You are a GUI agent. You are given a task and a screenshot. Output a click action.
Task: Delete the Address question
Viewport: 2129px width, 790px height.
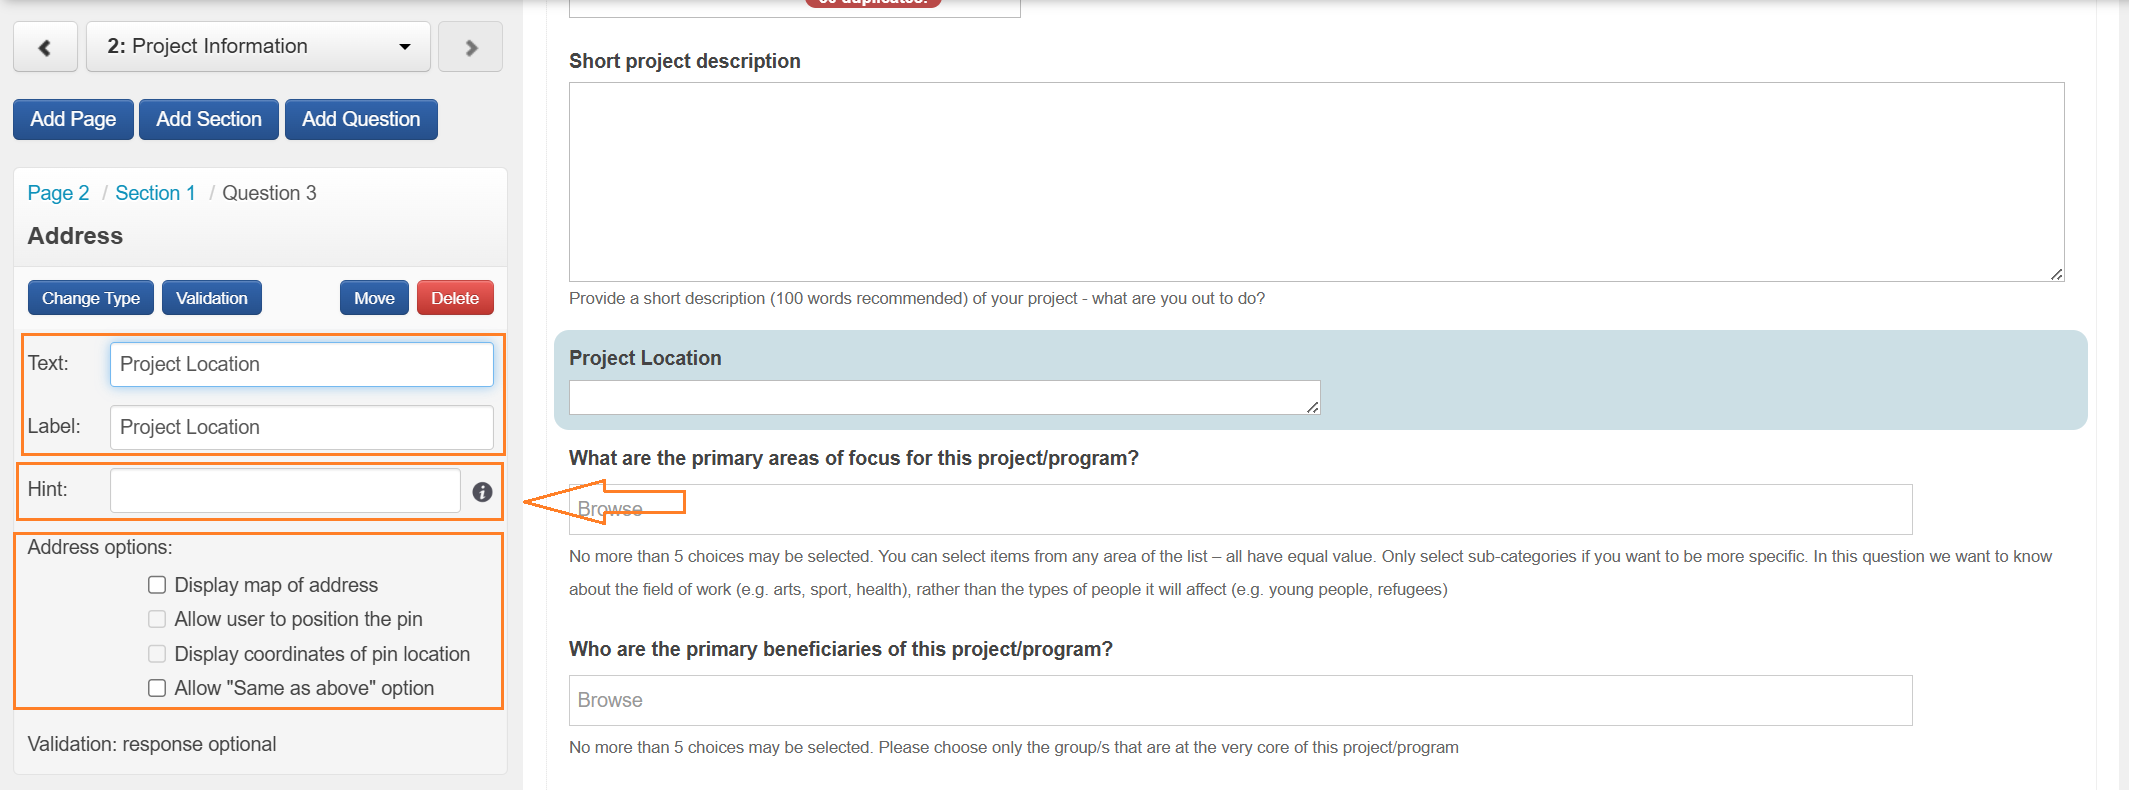coord(455,298)
